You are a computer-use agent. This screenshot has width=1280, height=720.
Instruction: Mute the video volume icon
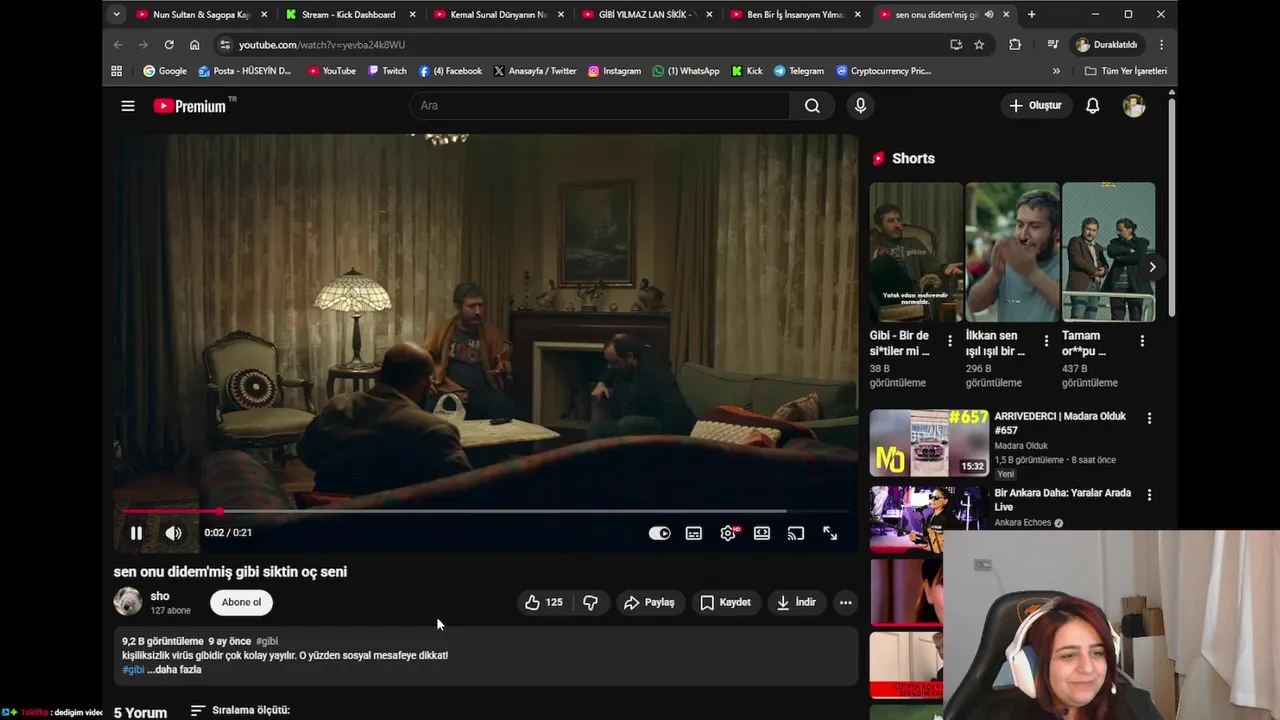(173, 533)
